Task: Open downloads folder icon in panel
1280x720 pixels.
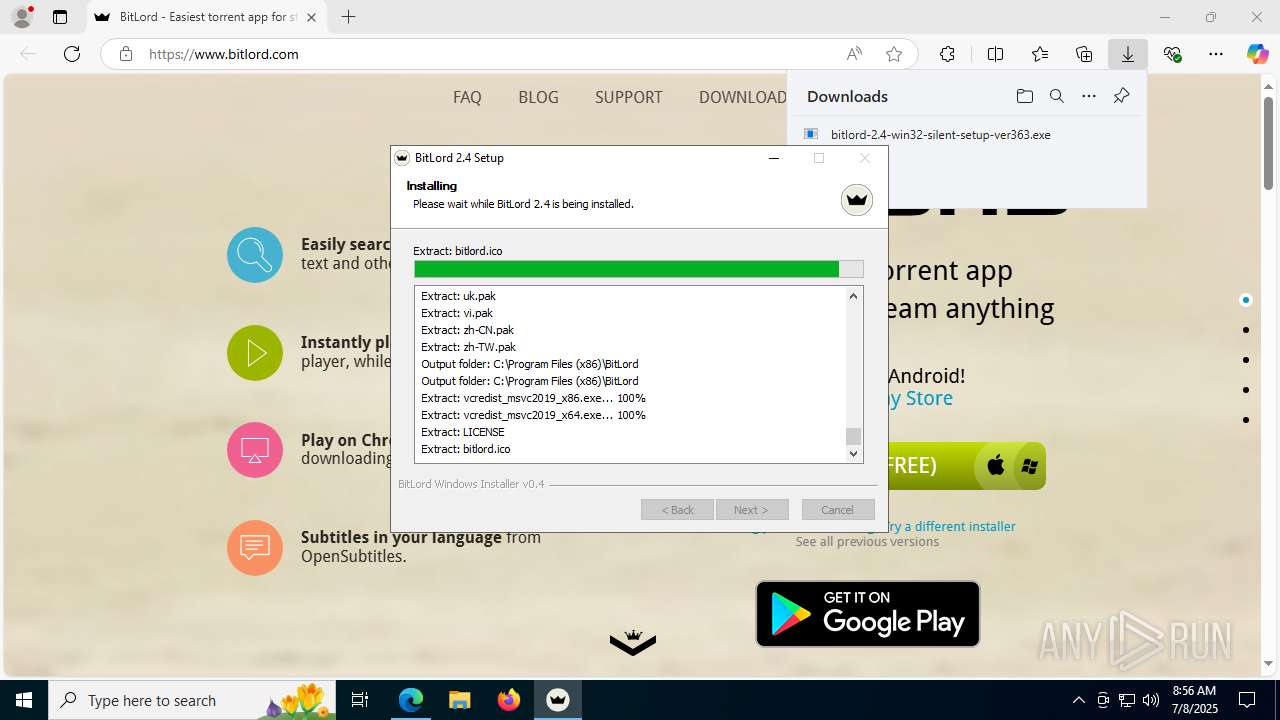Action: (x=1025, y=96)
